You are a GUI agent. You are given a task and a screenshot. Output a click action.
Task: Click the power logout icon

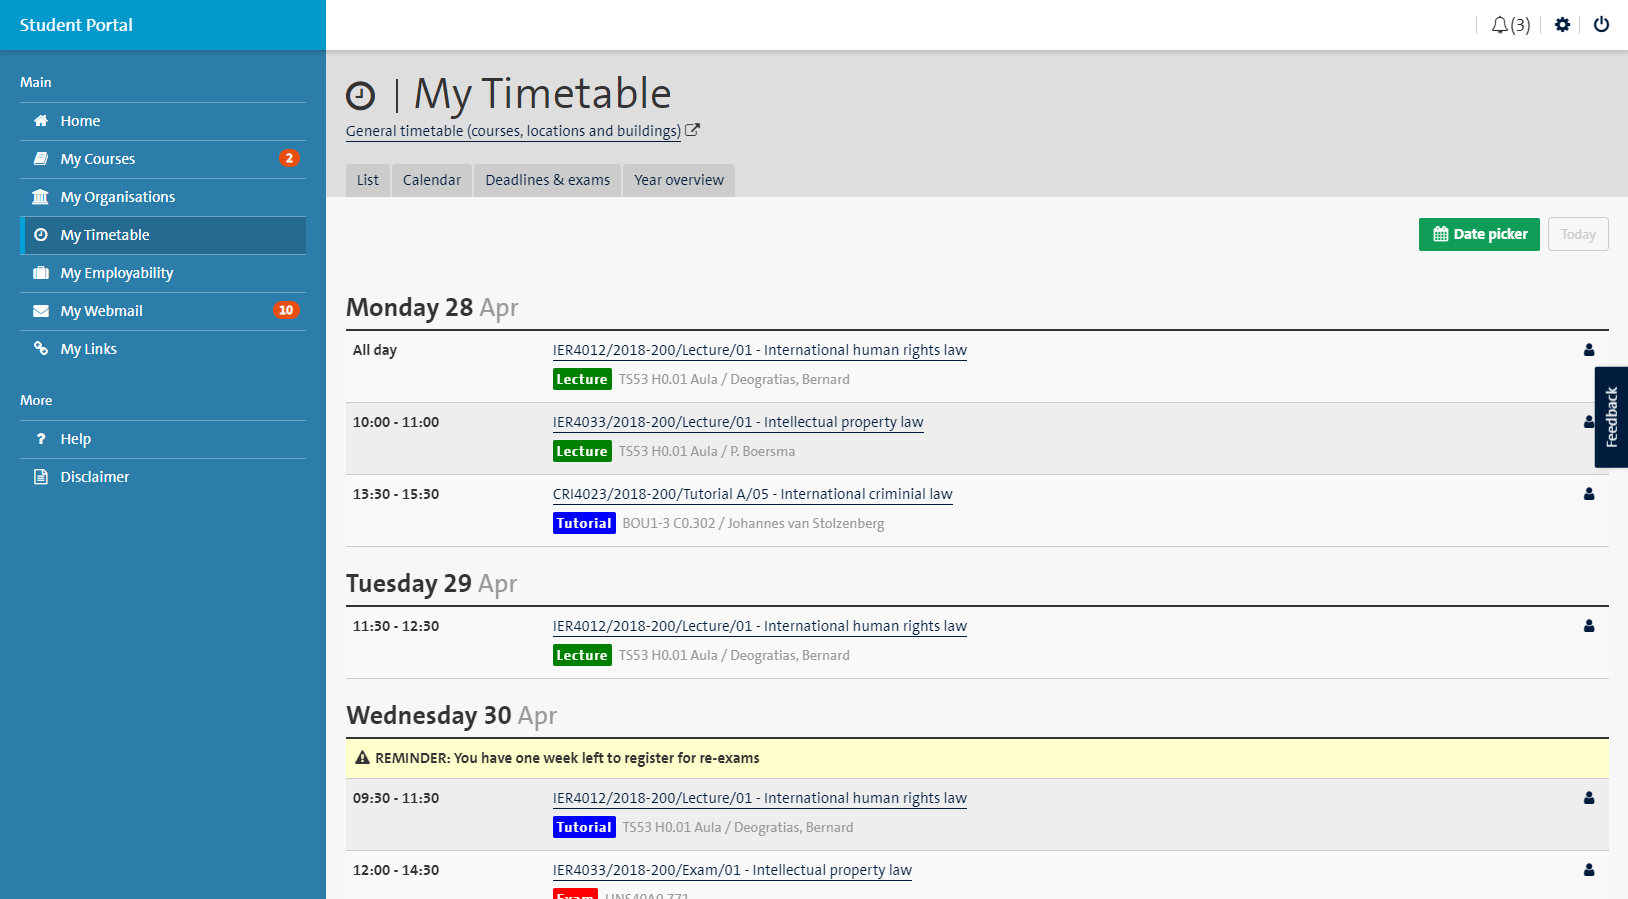click(x=1601, y=25)
